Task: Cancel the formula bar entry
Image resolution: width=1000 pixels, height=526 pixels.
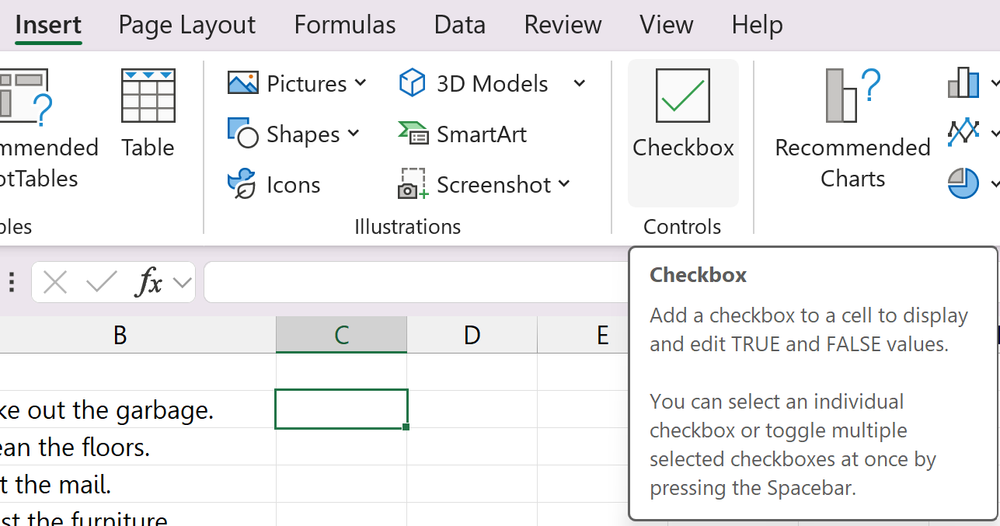Action: click(x=55, y=283)
